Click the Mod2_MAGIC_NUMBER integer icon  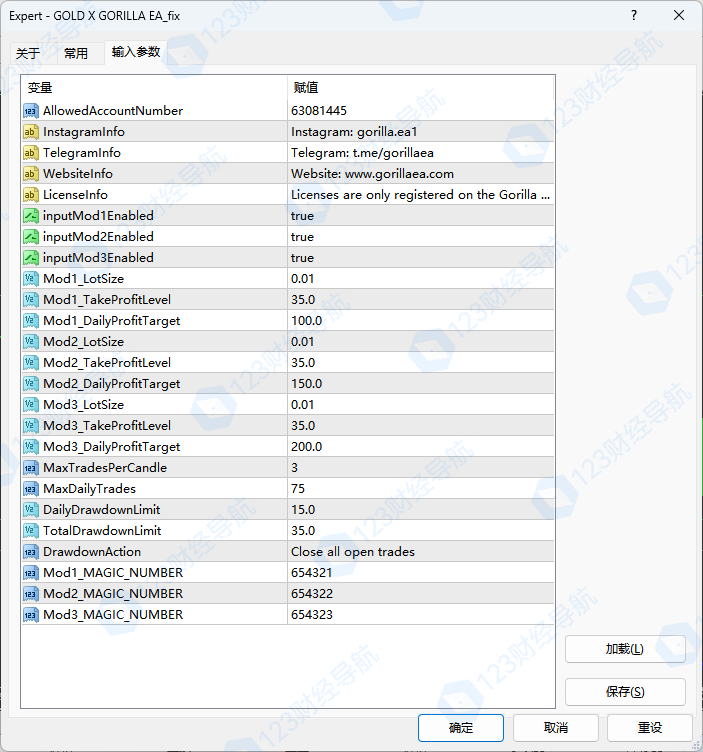31,594
